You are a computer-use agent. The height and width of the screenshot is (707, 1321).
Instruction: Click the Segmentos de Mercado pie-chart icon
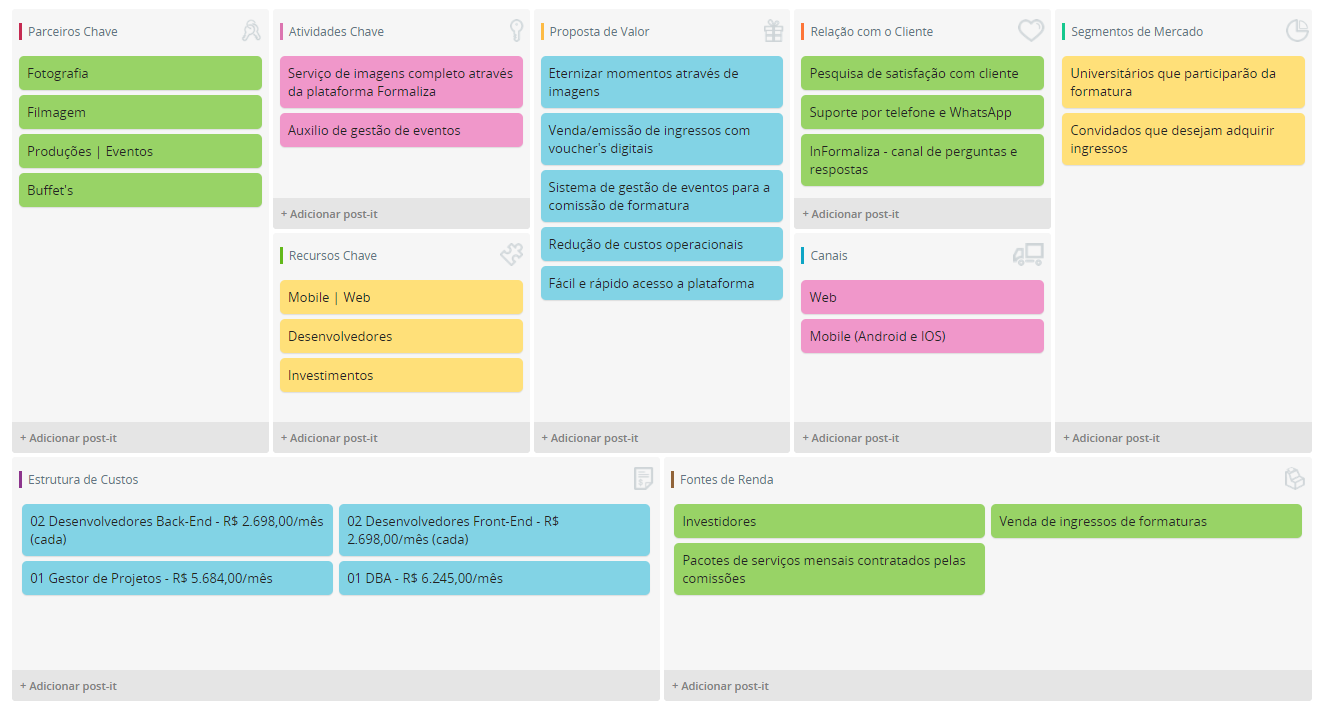click(1296, 31)
